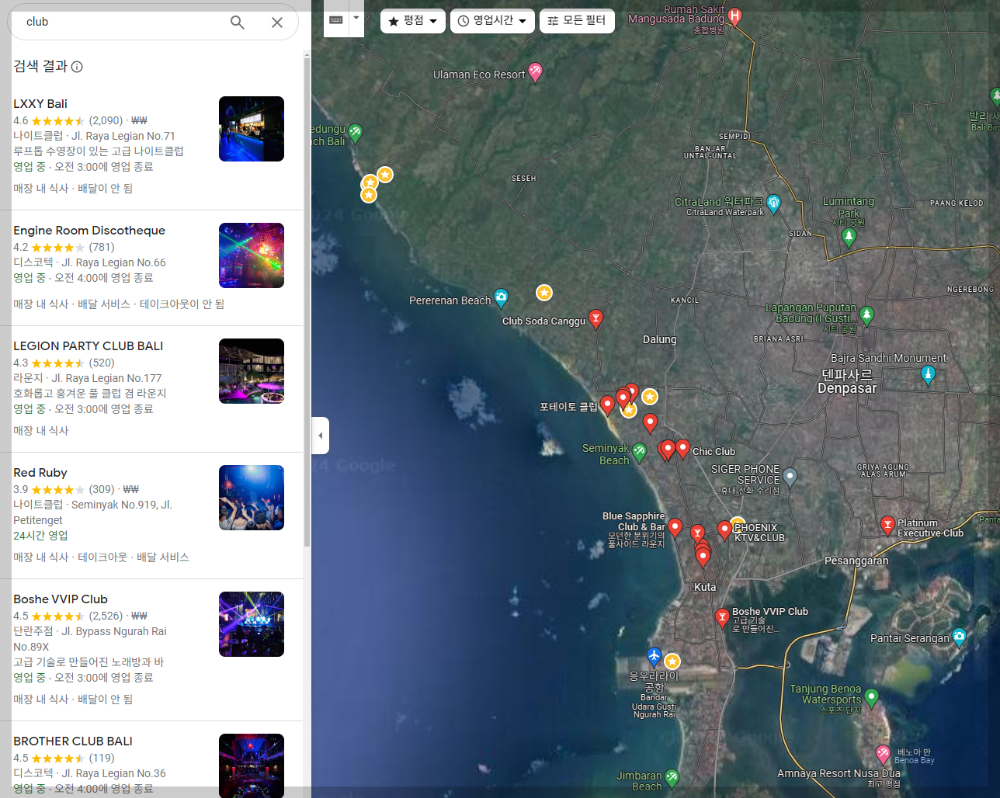The height and width of the screenshot is (798, 1000).
Task: Click the Amnaya Resort Nusa Dua label
Action: coord(839,773)
